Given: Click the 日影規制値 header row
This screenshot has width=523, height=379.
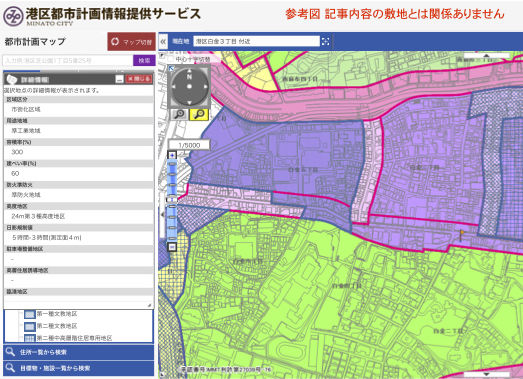Looking at the screenshot, I should click(79, 228).
